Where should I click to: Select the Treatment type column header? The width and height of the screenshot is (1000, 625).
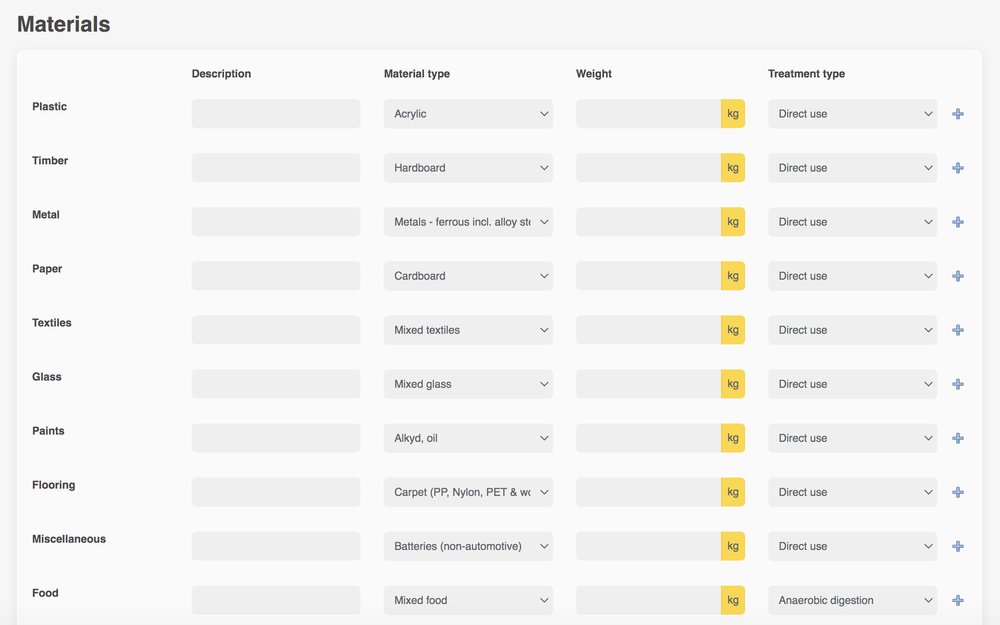coord(806,74)
